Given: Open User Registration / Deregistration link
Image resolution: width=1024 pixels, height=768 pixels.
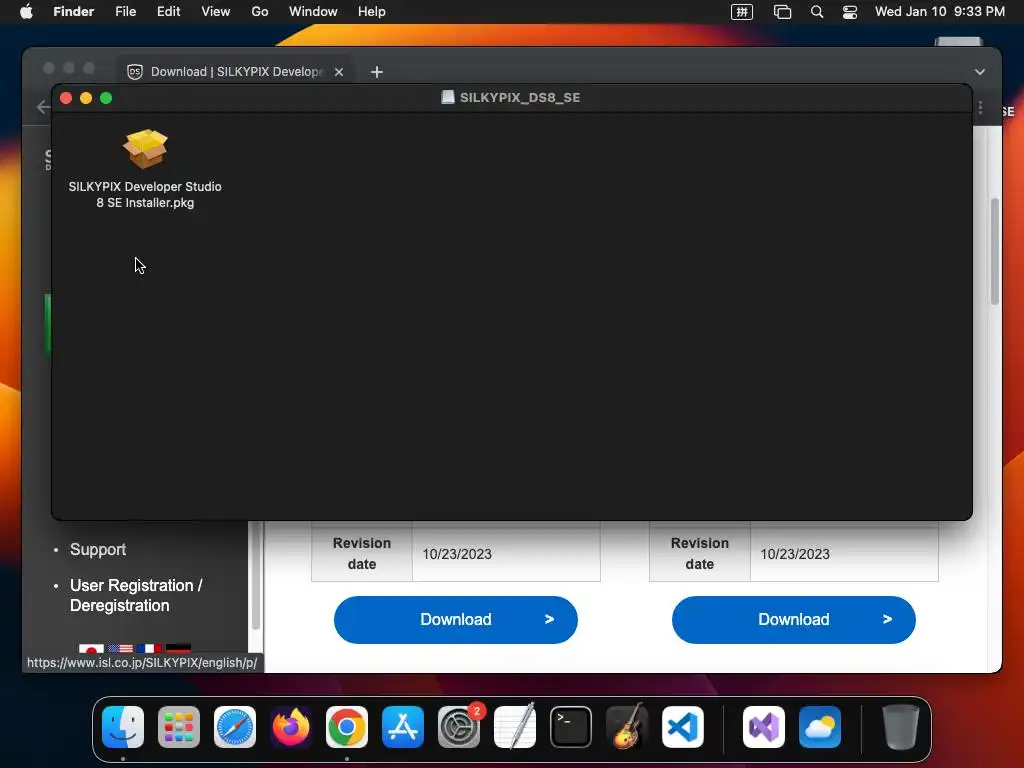Looking at the screenshot, I should click(136, 596).
